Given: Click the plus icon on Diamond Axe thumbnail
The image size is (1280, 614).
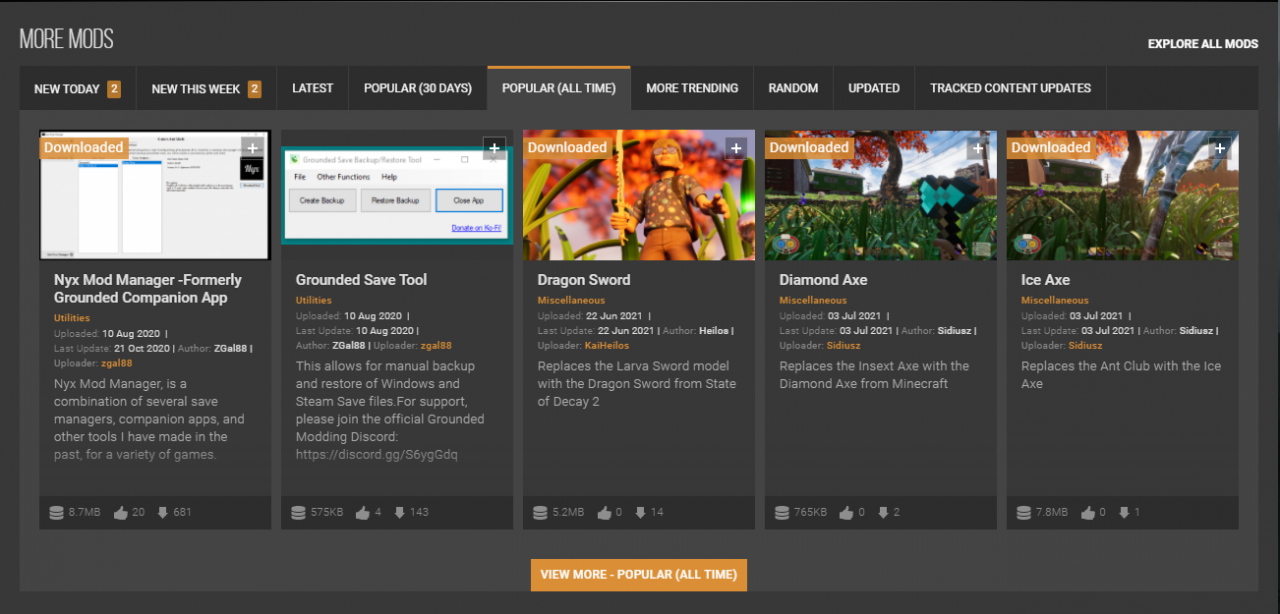Looking at the screenshot, I should (978, 148).
